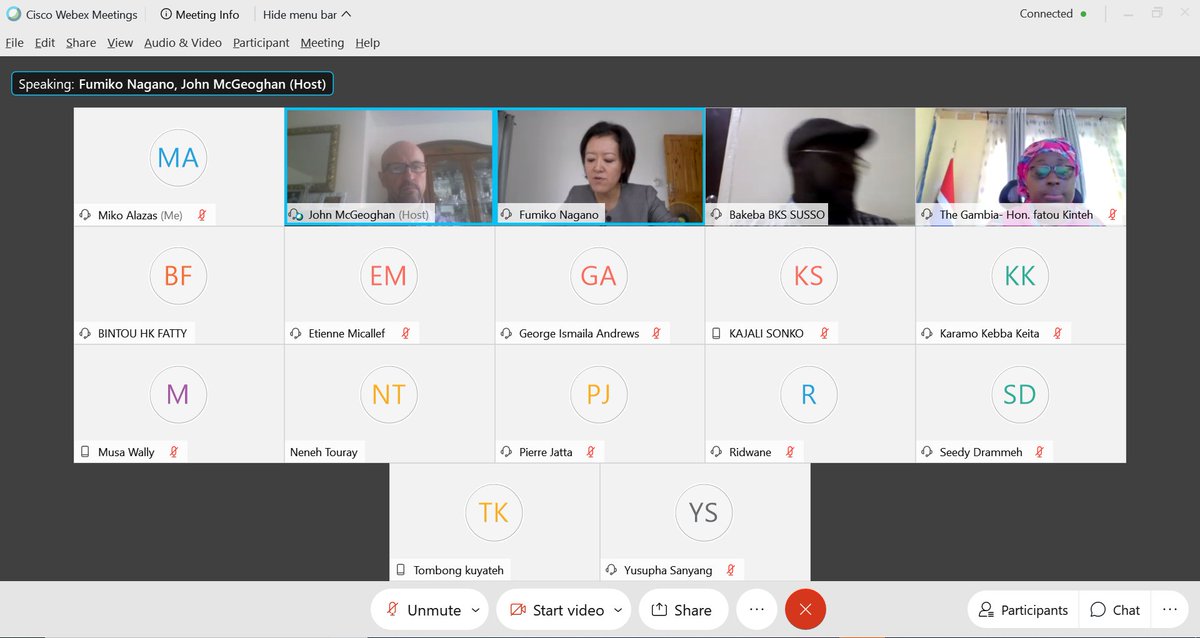This screenshot has height=638, width=1200.
Task: Open the Edit menu
Action: point(45,43)
